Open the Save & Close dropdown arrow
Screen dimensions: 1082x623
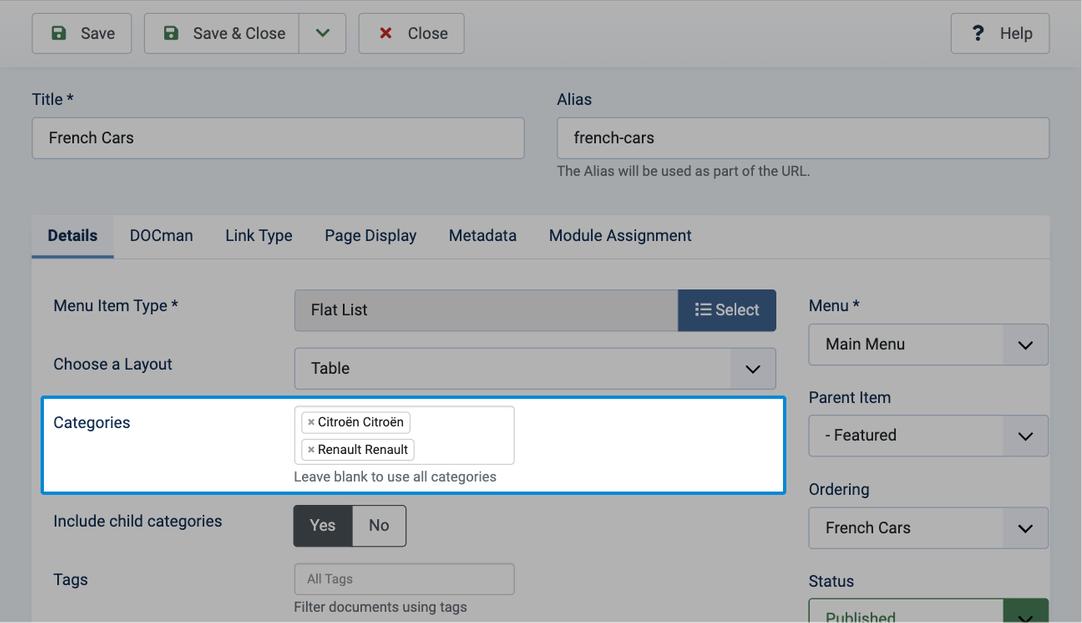(x=322, y=33)
